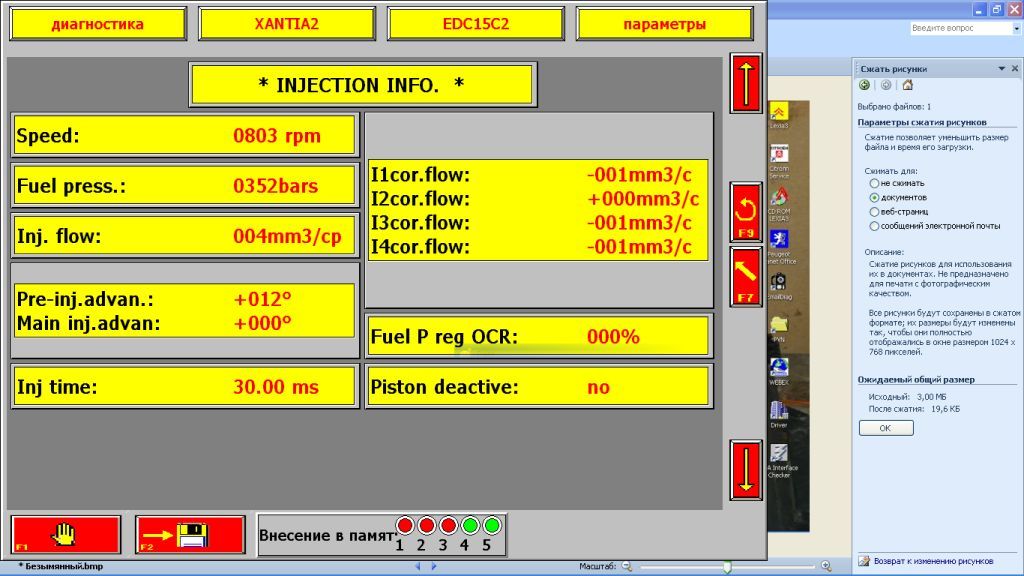Click the forward arrow in the task pane
This screenshot has width=1024, height=576.
(886, 85)
